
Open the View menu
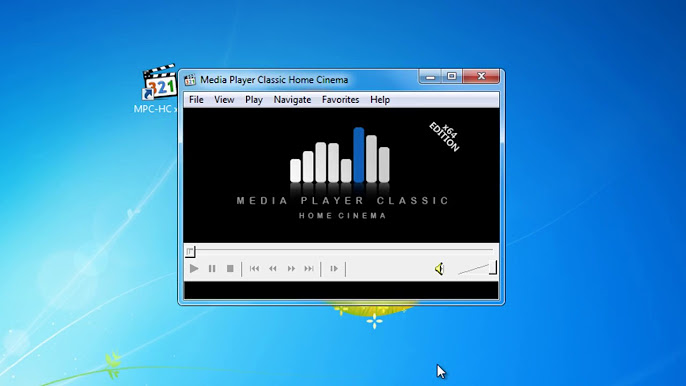point(224,100)
